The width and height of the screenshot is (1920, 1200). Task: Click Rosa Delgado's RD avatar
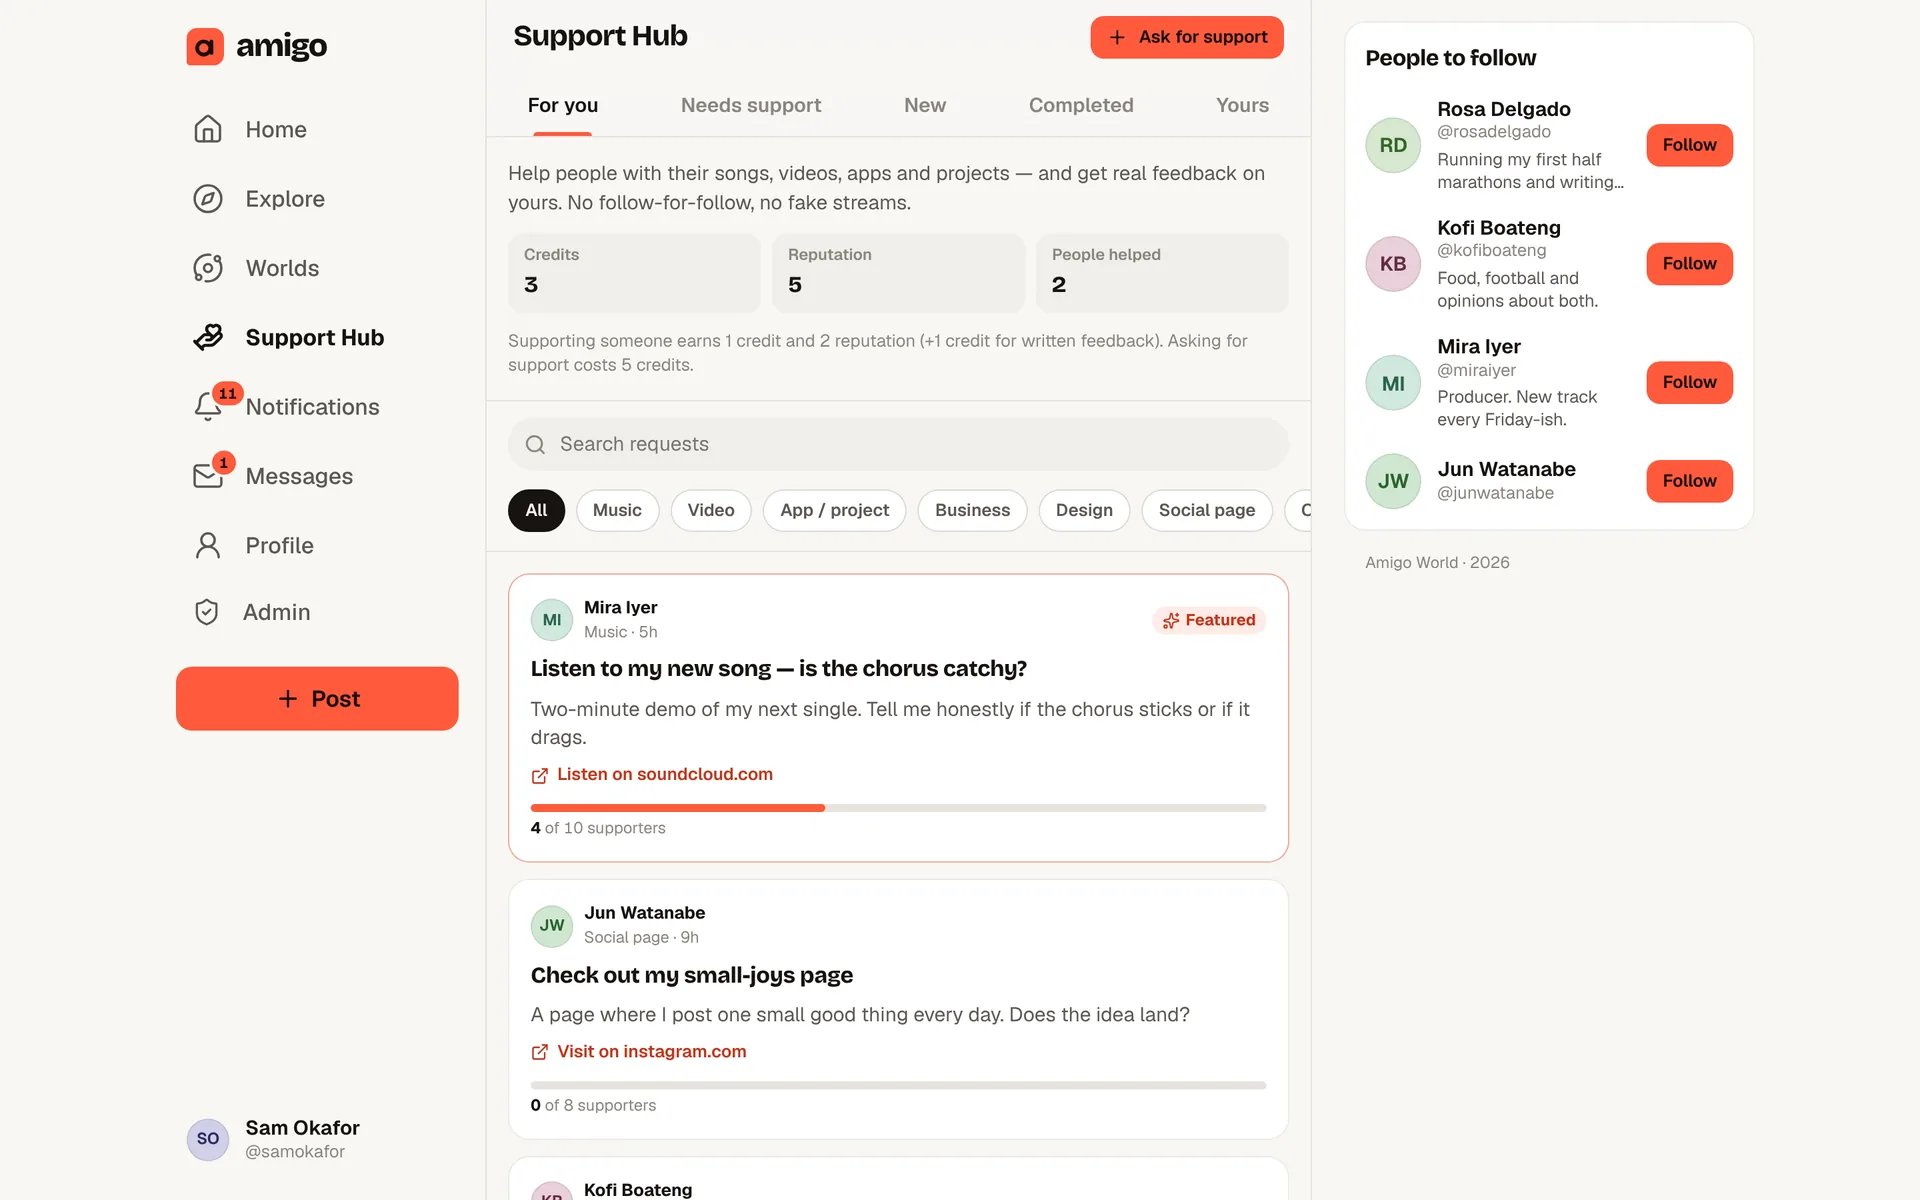point(1393,145)
